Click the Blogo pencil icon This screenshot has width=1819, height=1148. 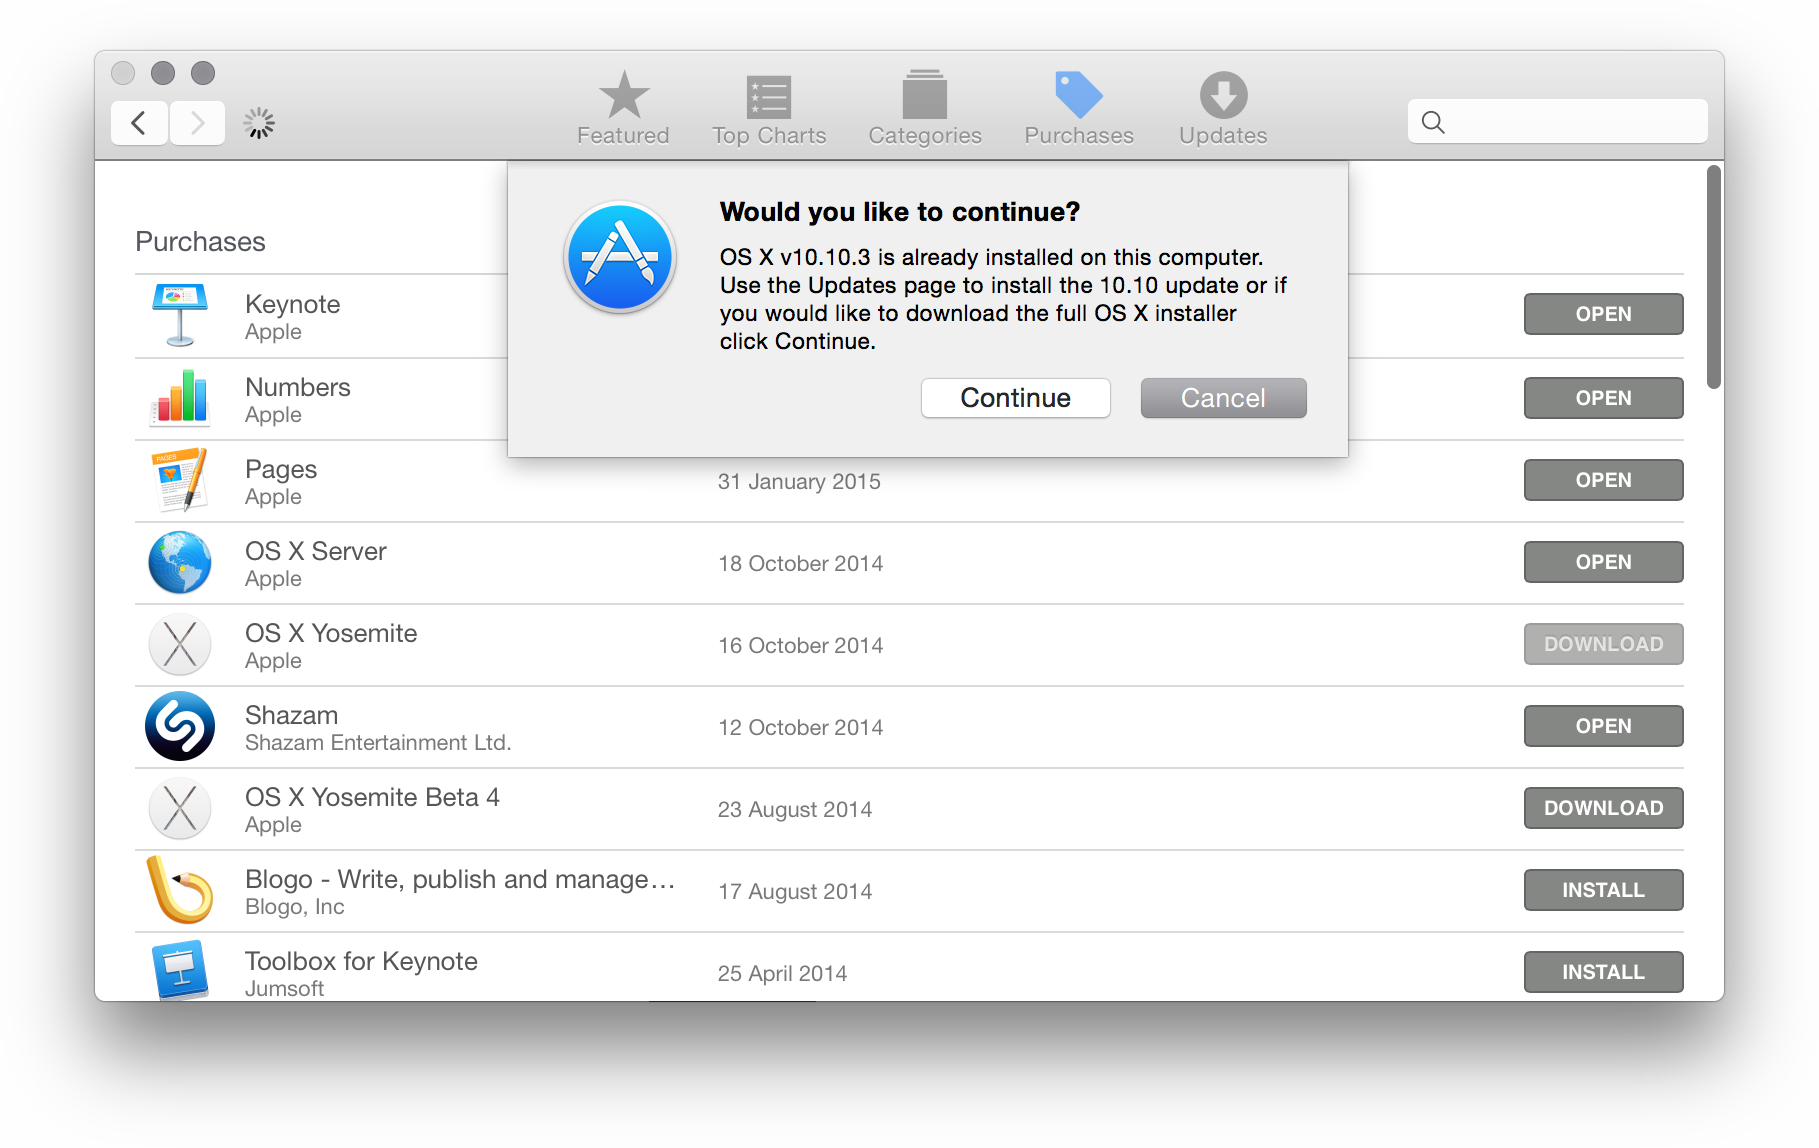pos(180,889)
